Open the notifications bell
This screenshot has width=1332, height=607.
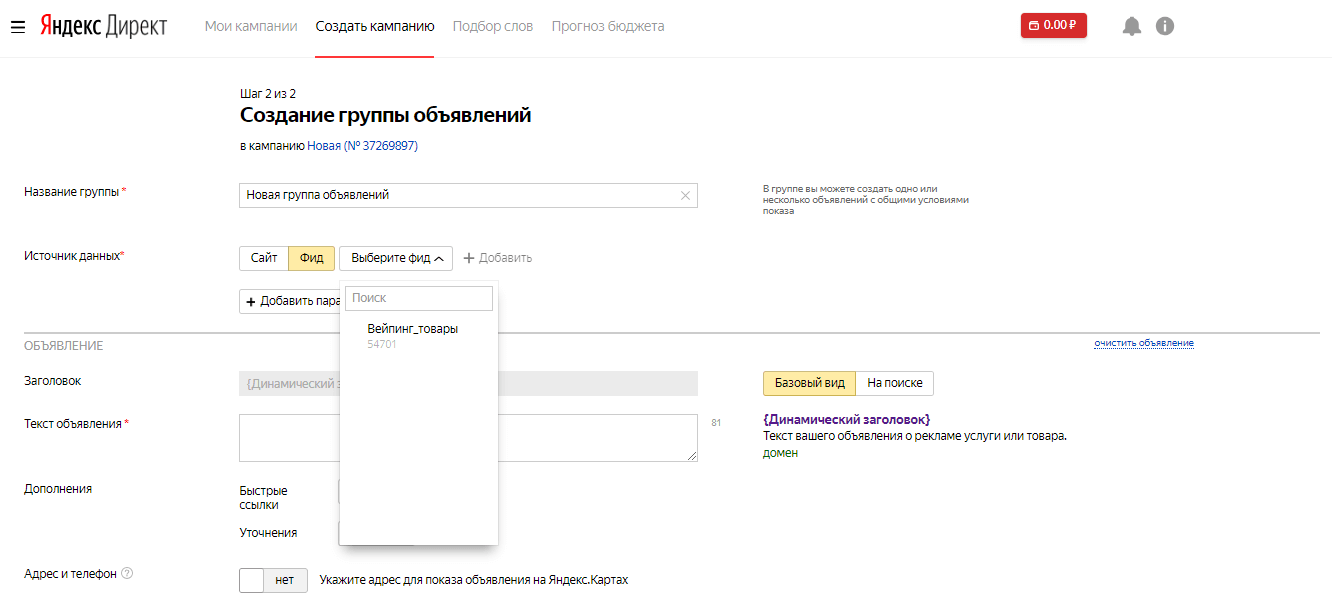click(x=1131, y=26)
